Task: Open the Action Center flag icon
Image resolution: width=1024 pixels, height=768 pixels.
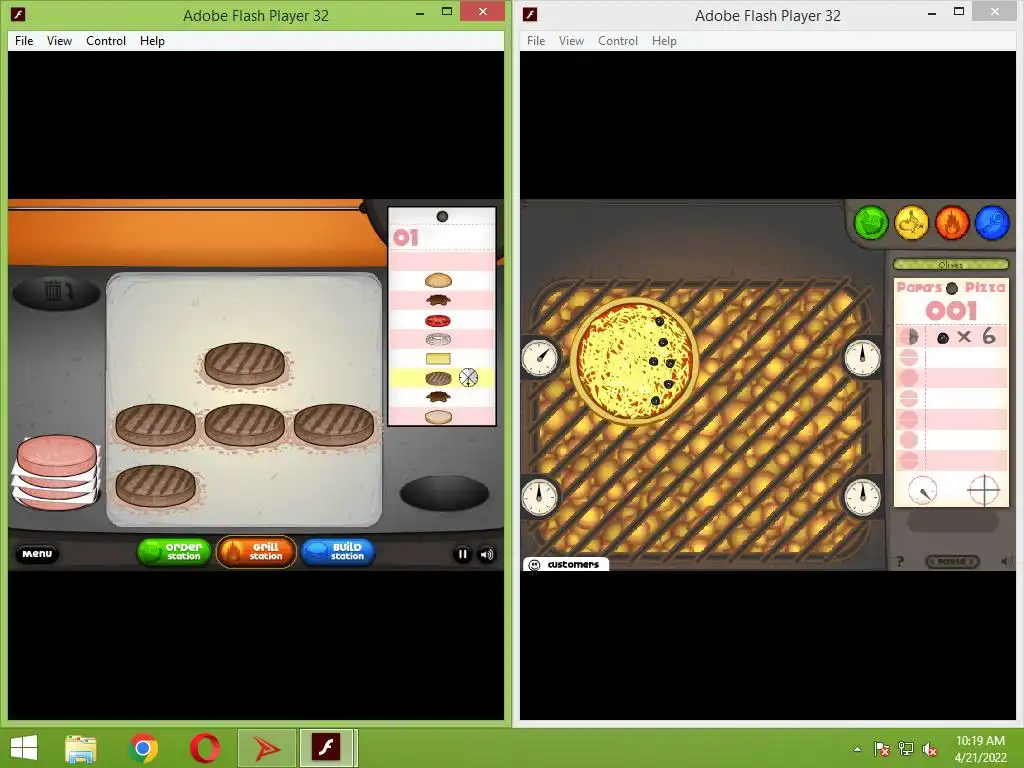Action: pos(882,749)
